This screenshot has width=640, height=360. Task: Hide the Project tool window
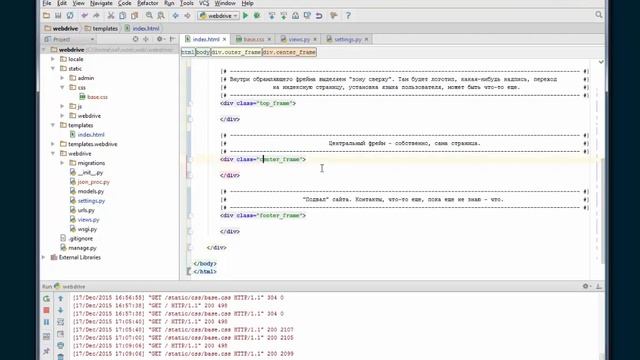[x=172, y=39]
